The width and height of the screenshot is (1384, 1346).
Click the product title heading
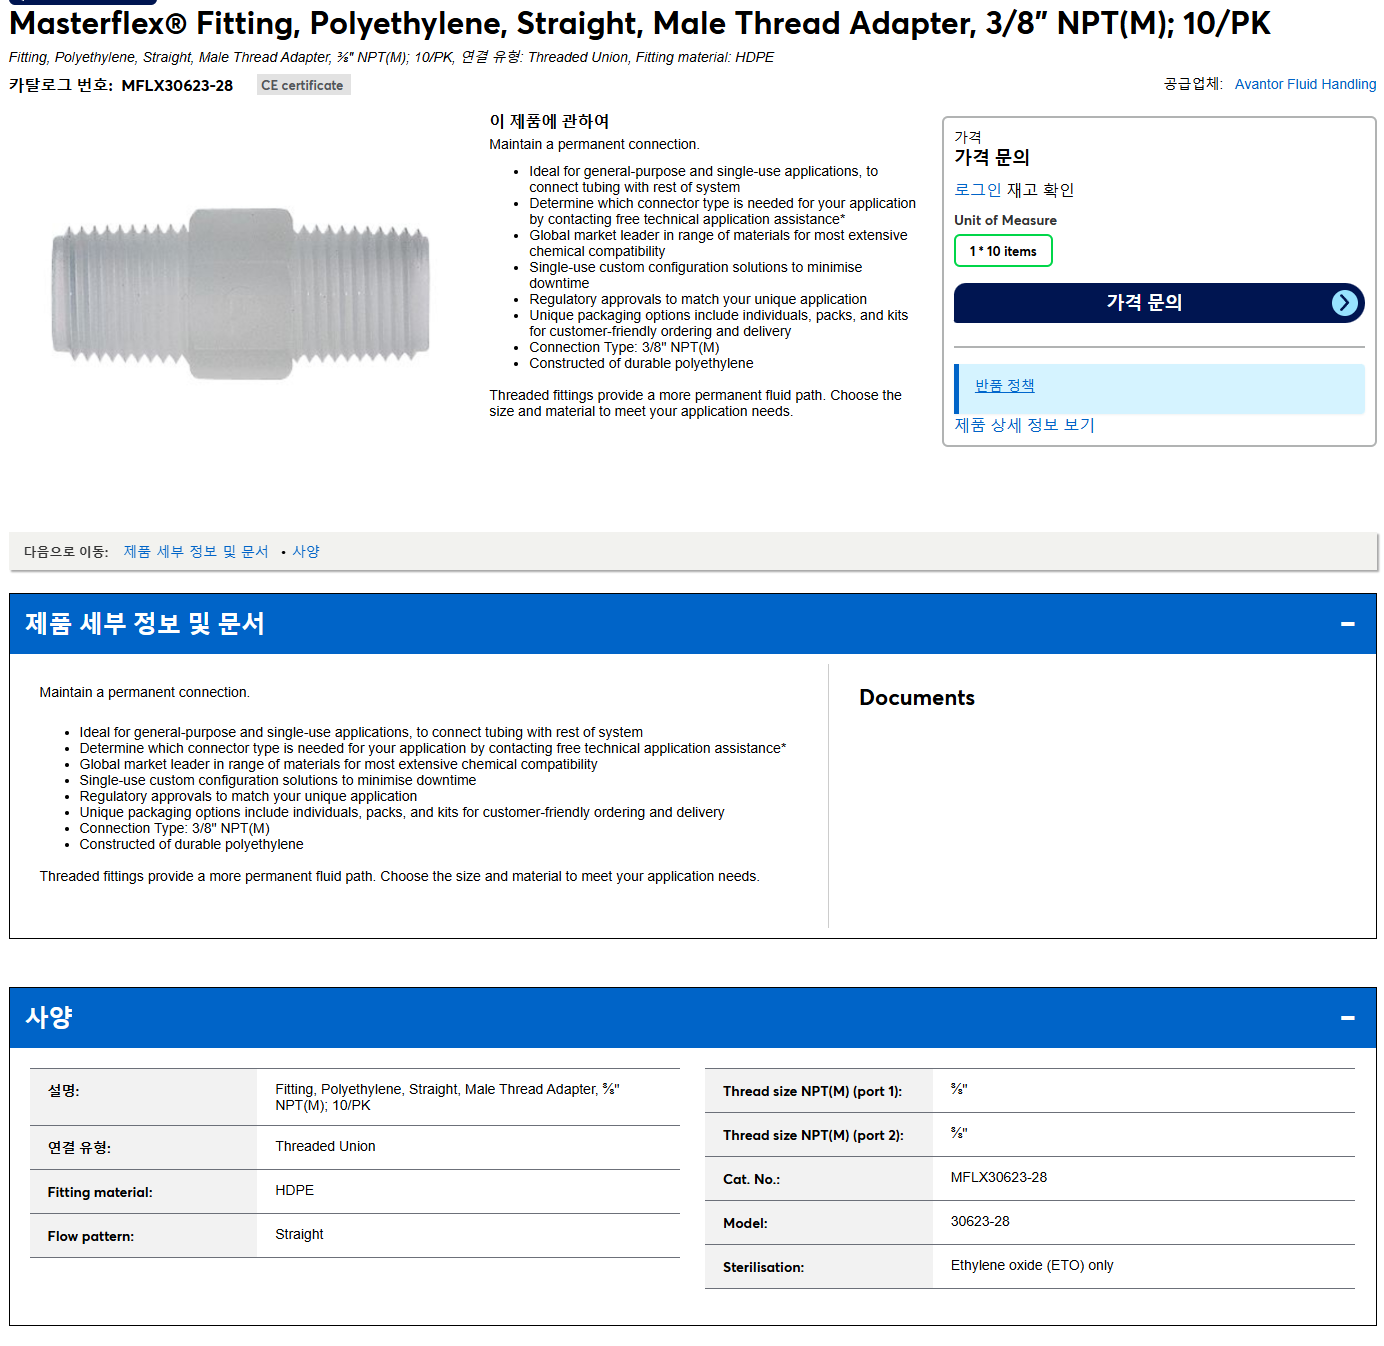click(640, 23)
